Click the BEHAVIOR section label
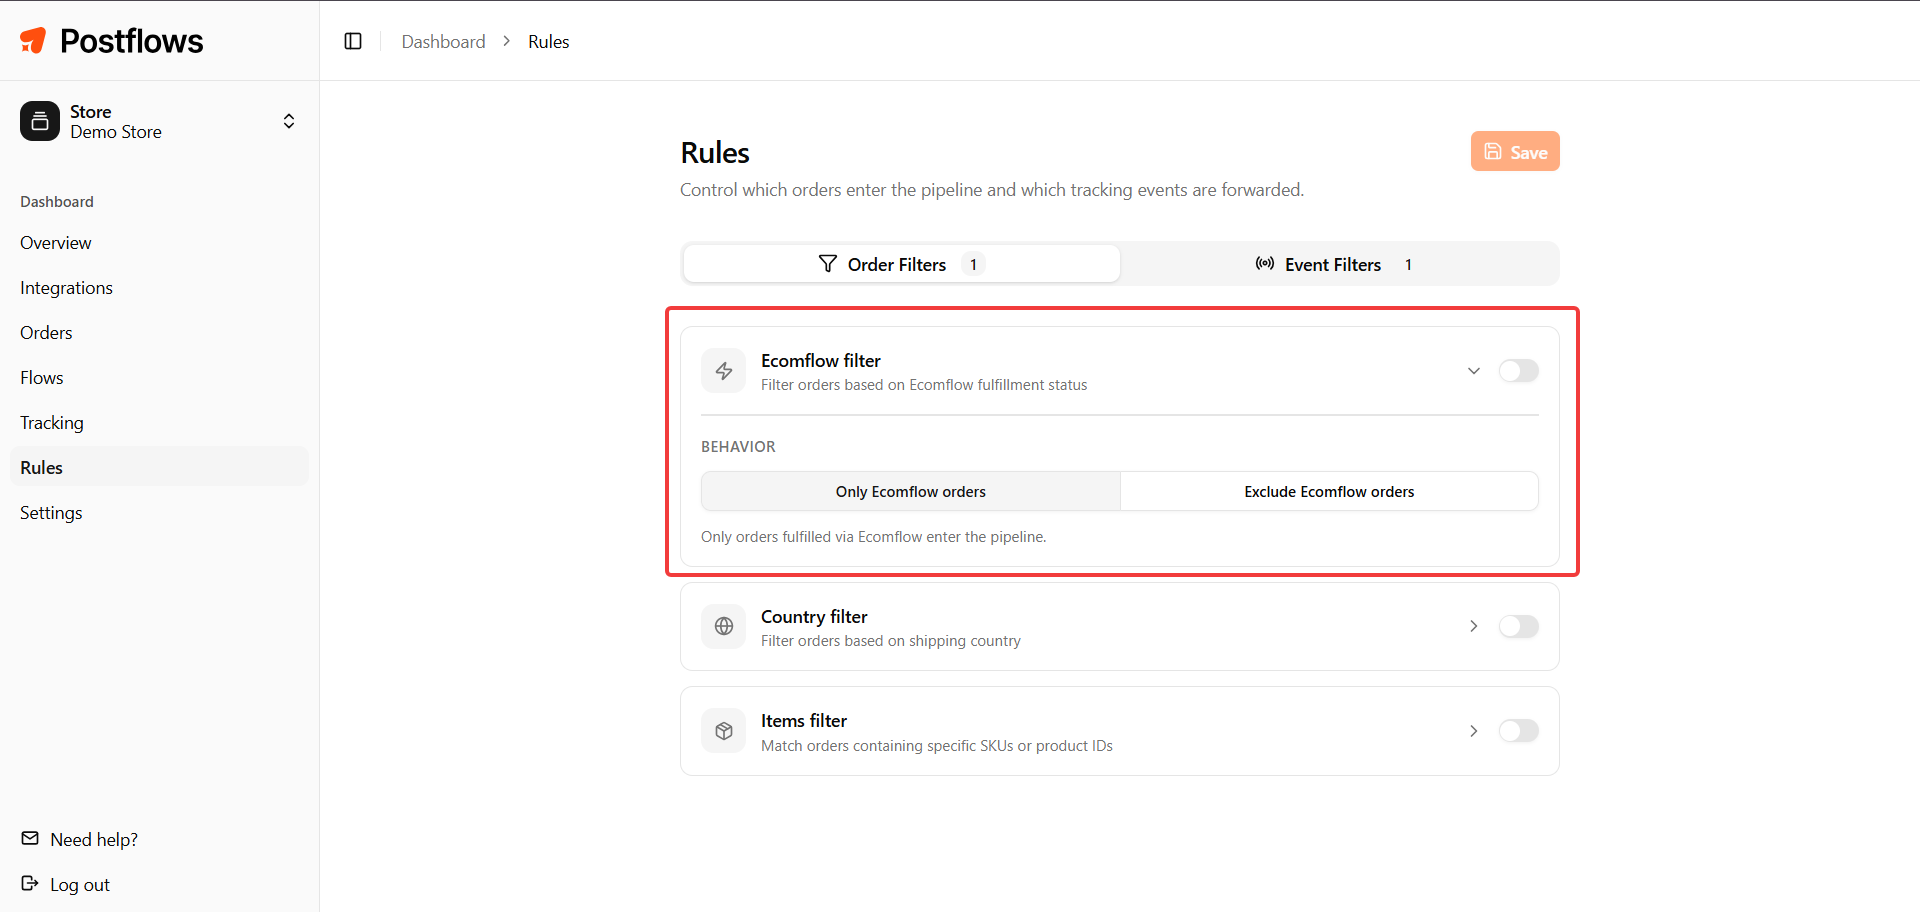Image resolution: width=1920 pixels, height=912 pixels. click(x=738, y=446)
